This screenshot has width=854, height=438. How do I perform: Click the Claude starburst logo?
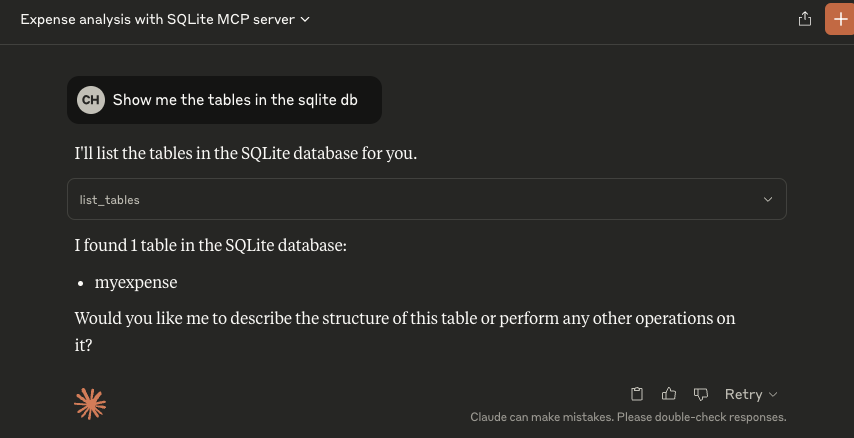click(x=90, y=403)
